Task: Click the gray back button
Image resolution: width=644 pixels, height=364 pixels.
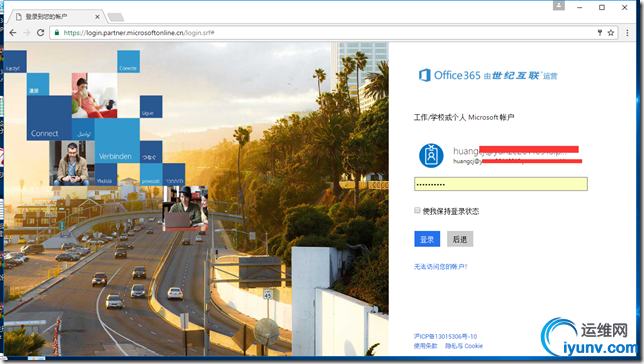Action: coord(460,239)
